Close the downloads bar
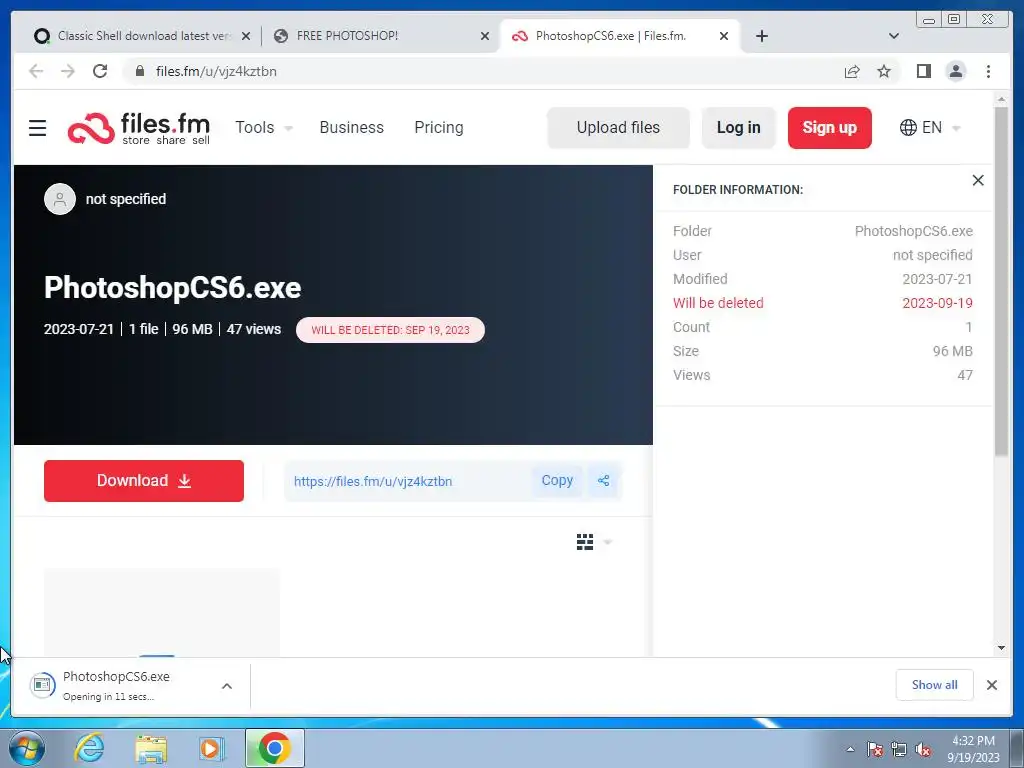The height and width of the screenshot is (768, 1024). pos(991,685)
